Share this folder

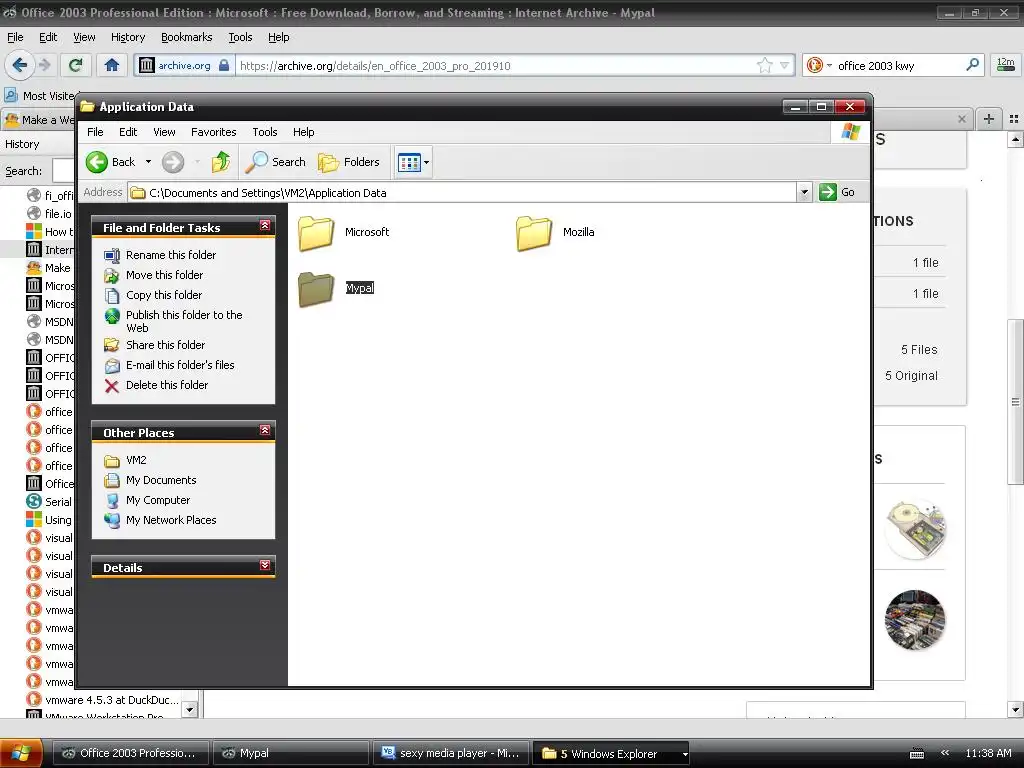point(165,345)
